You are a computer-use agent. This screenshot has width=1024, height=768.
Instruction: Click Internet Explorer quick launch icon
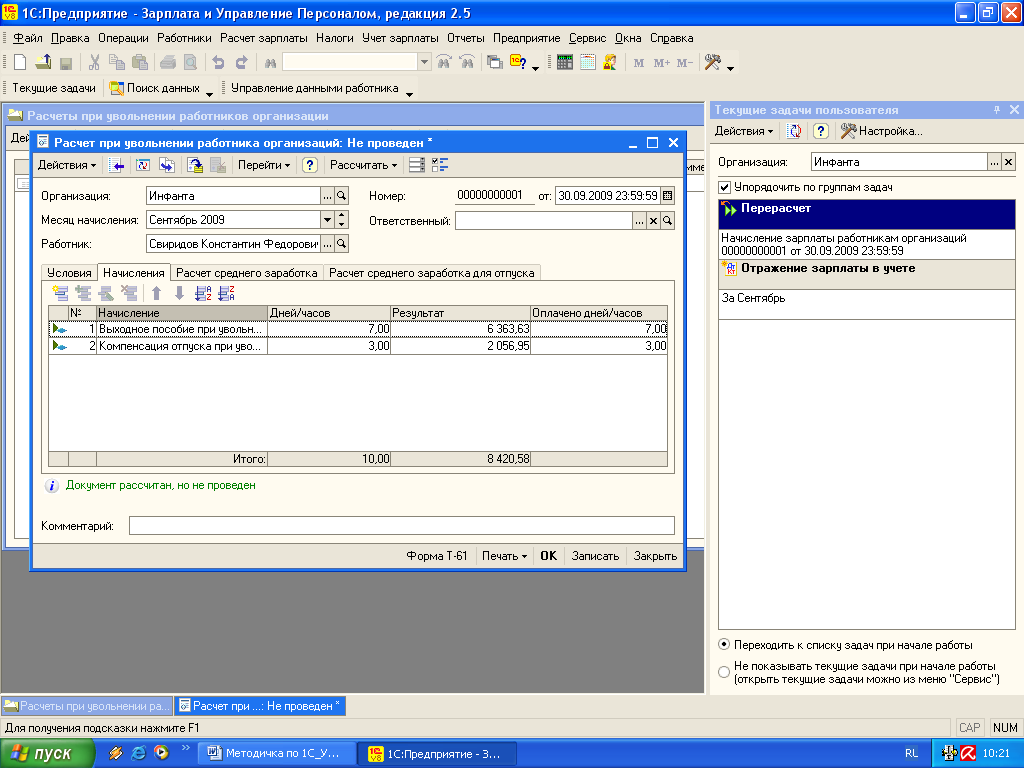click(138, 754)
